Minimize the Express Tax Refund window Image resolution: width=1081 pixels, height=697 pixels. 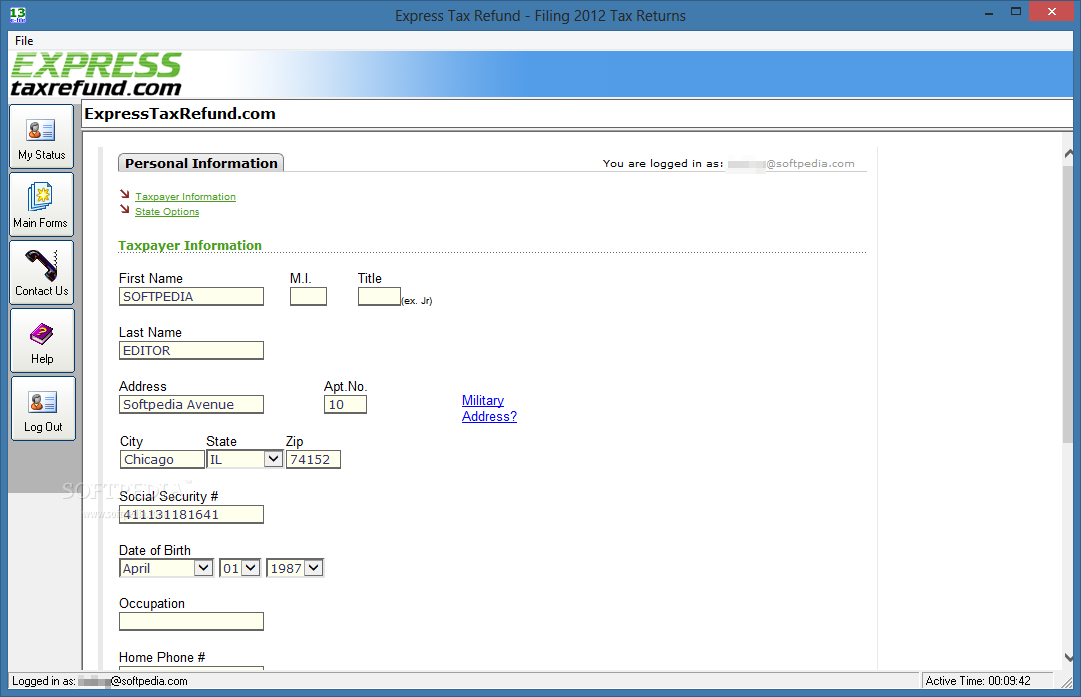[x=989, y=12]
